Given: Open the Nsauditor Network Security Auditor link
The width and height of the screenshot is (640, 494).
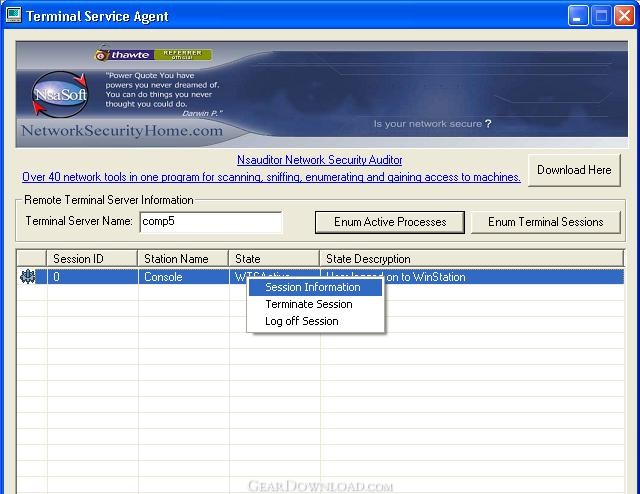Looking at the screenshot, I should coord(320,160).
